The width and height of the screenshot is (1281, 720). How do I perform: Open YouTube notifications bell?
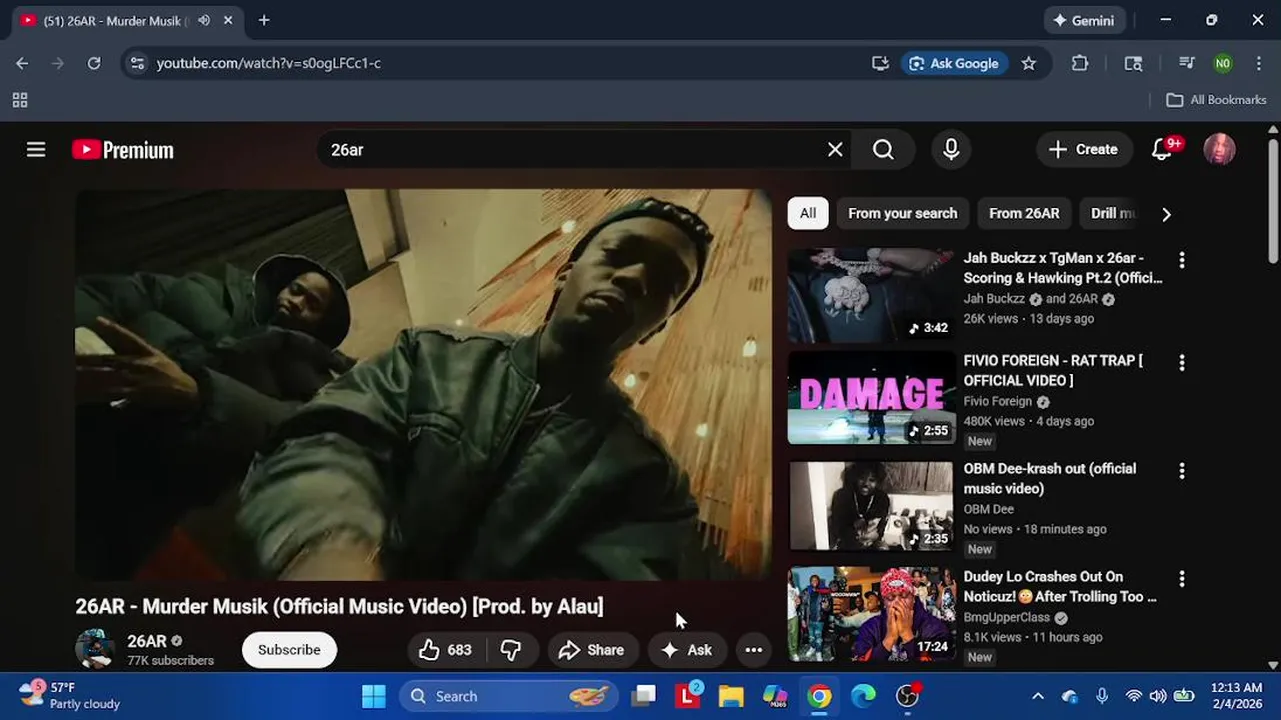[1162, 150]
